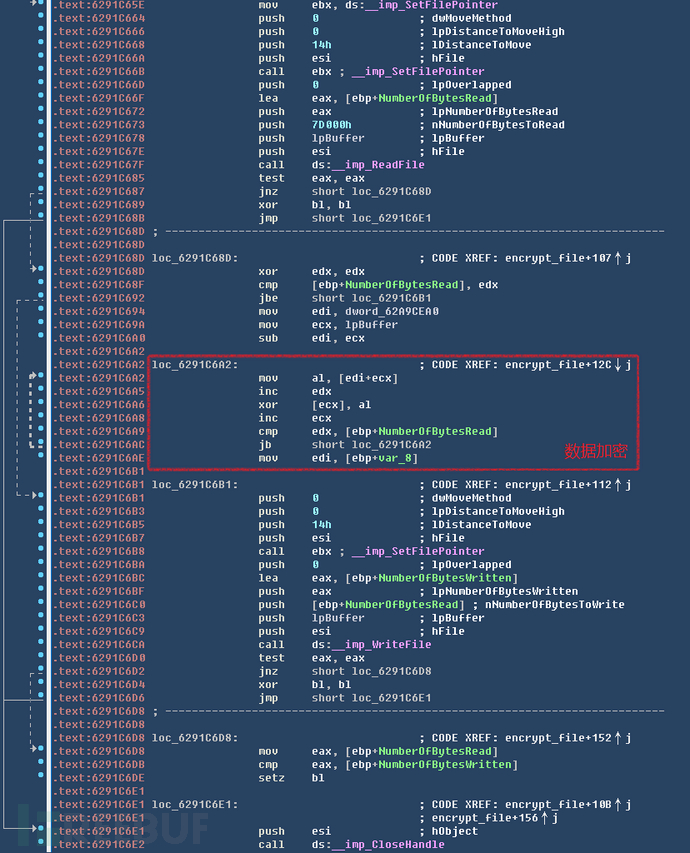Click the gutter dot beside address 6291C6C3
690x853 pixels.
pos(41,615)
